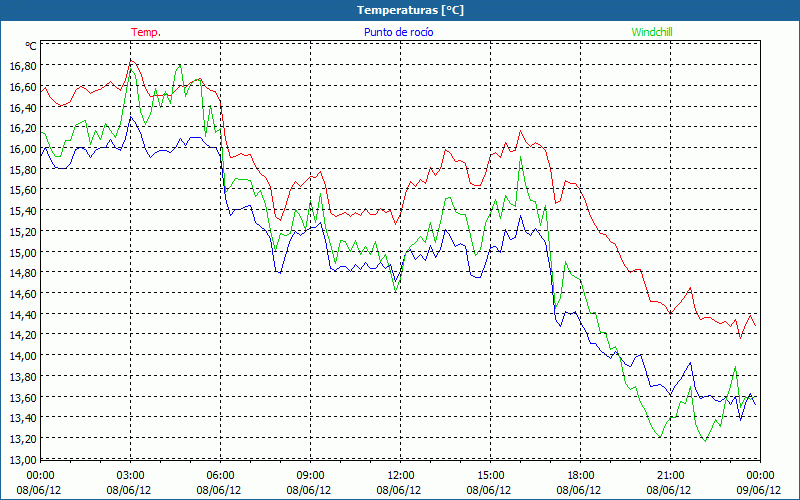Click the Temp. legend label
800x500 pixels.
146,32
